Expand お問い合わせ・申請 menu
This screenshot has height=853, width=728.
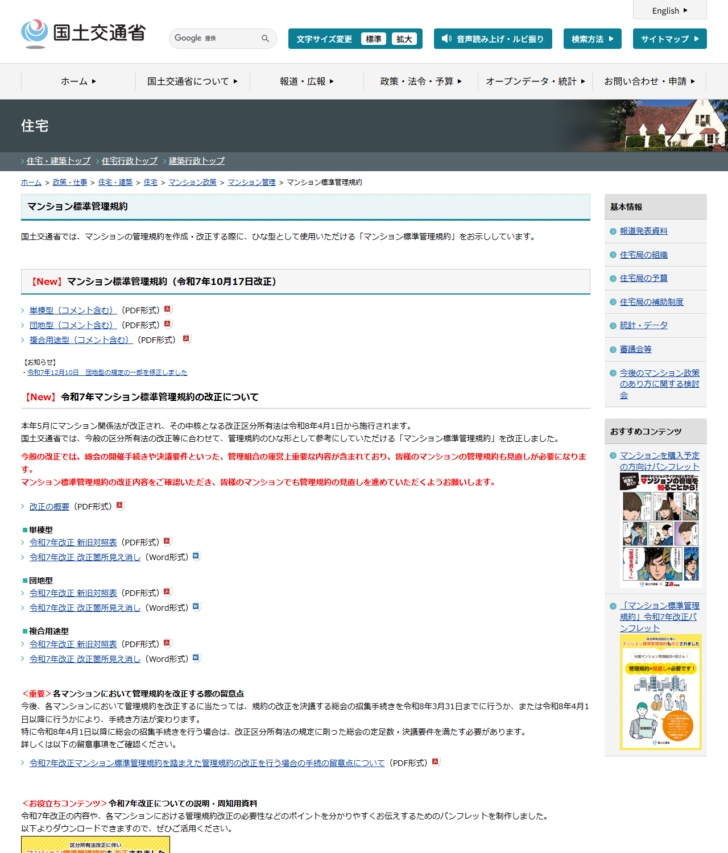click(650, 81)
